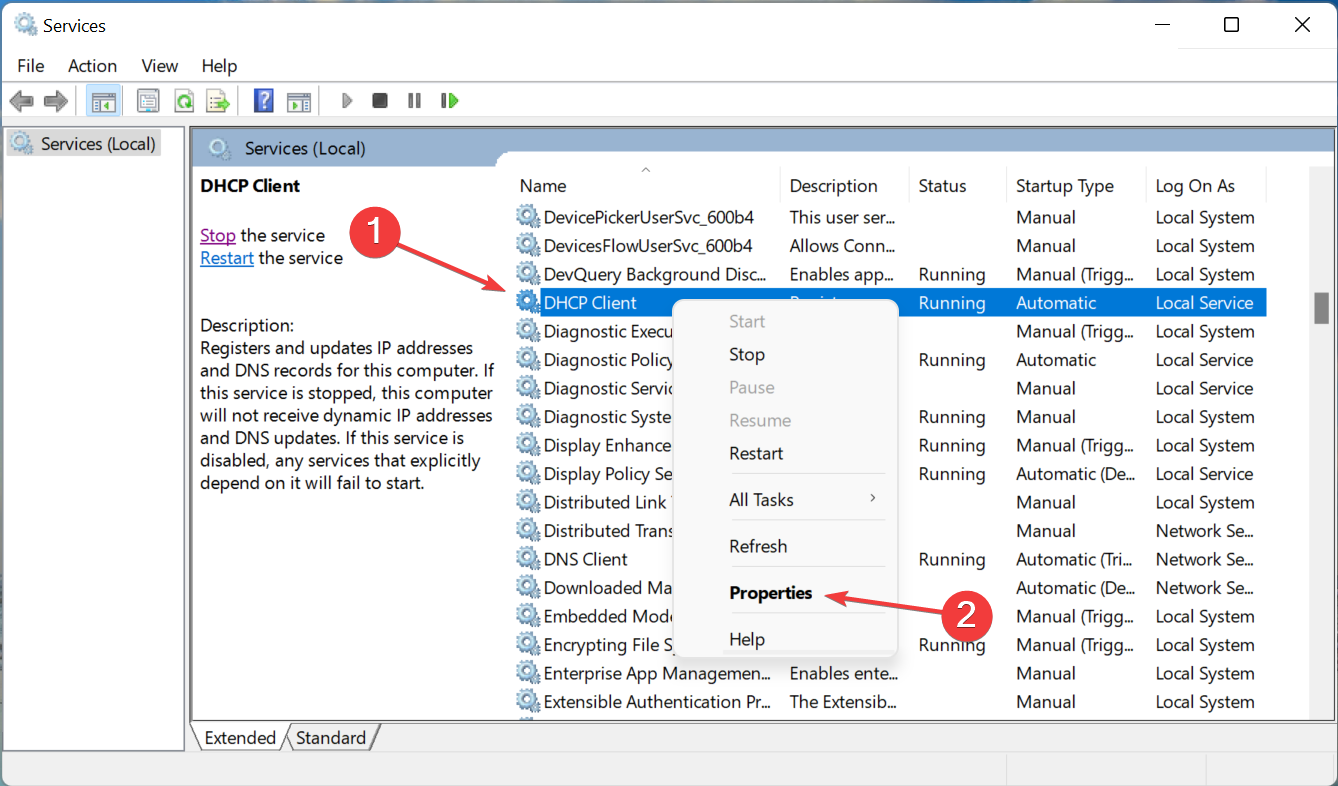Click the Properties toolbar icon
The width and height of the screenshot is (1338, 786).
pos(149,101)
